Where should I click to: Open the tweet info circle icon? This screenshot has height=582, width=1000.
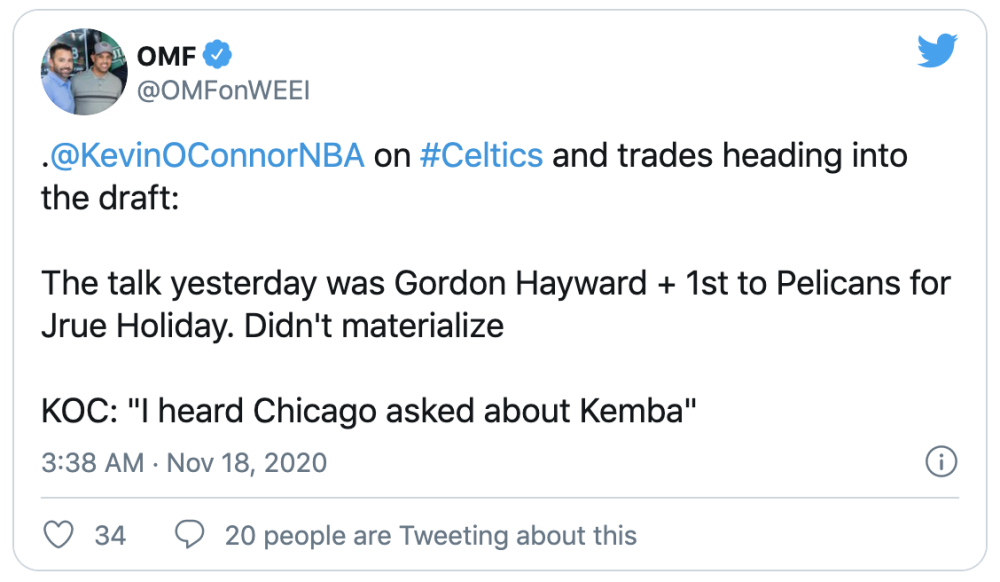click(x=942, y=462)
